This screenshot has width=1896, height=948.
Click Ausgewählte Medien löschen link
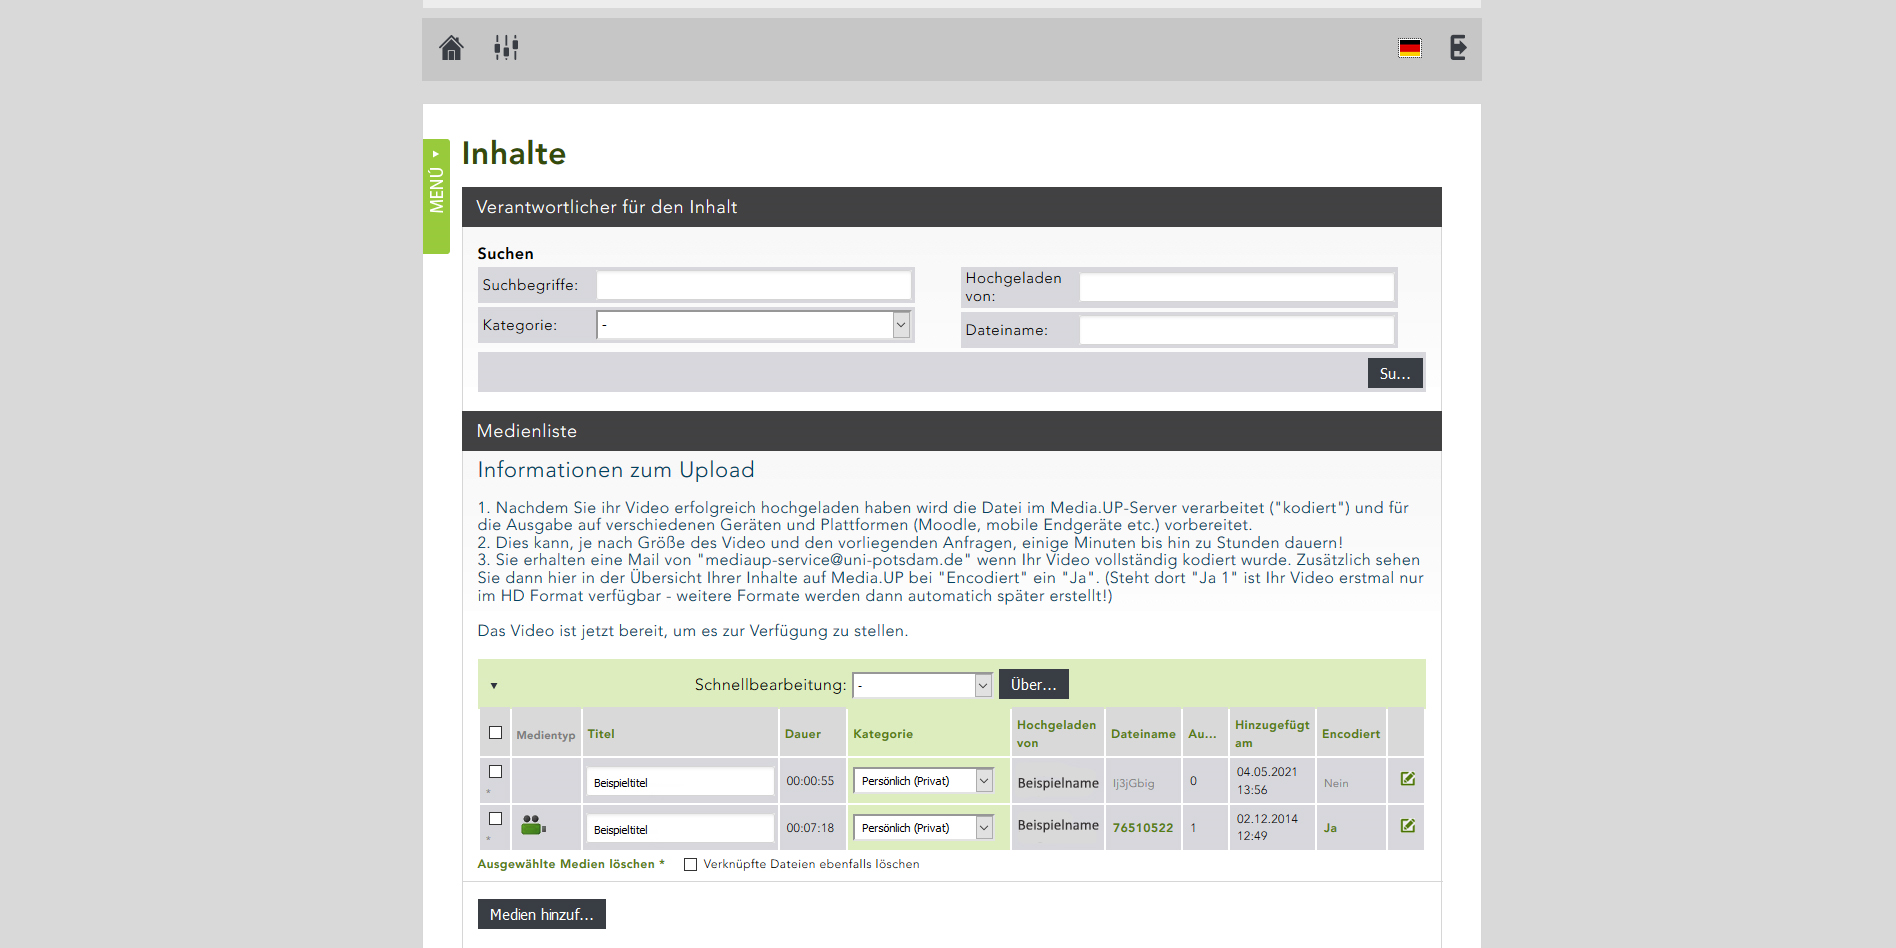[x=566, y=864]
